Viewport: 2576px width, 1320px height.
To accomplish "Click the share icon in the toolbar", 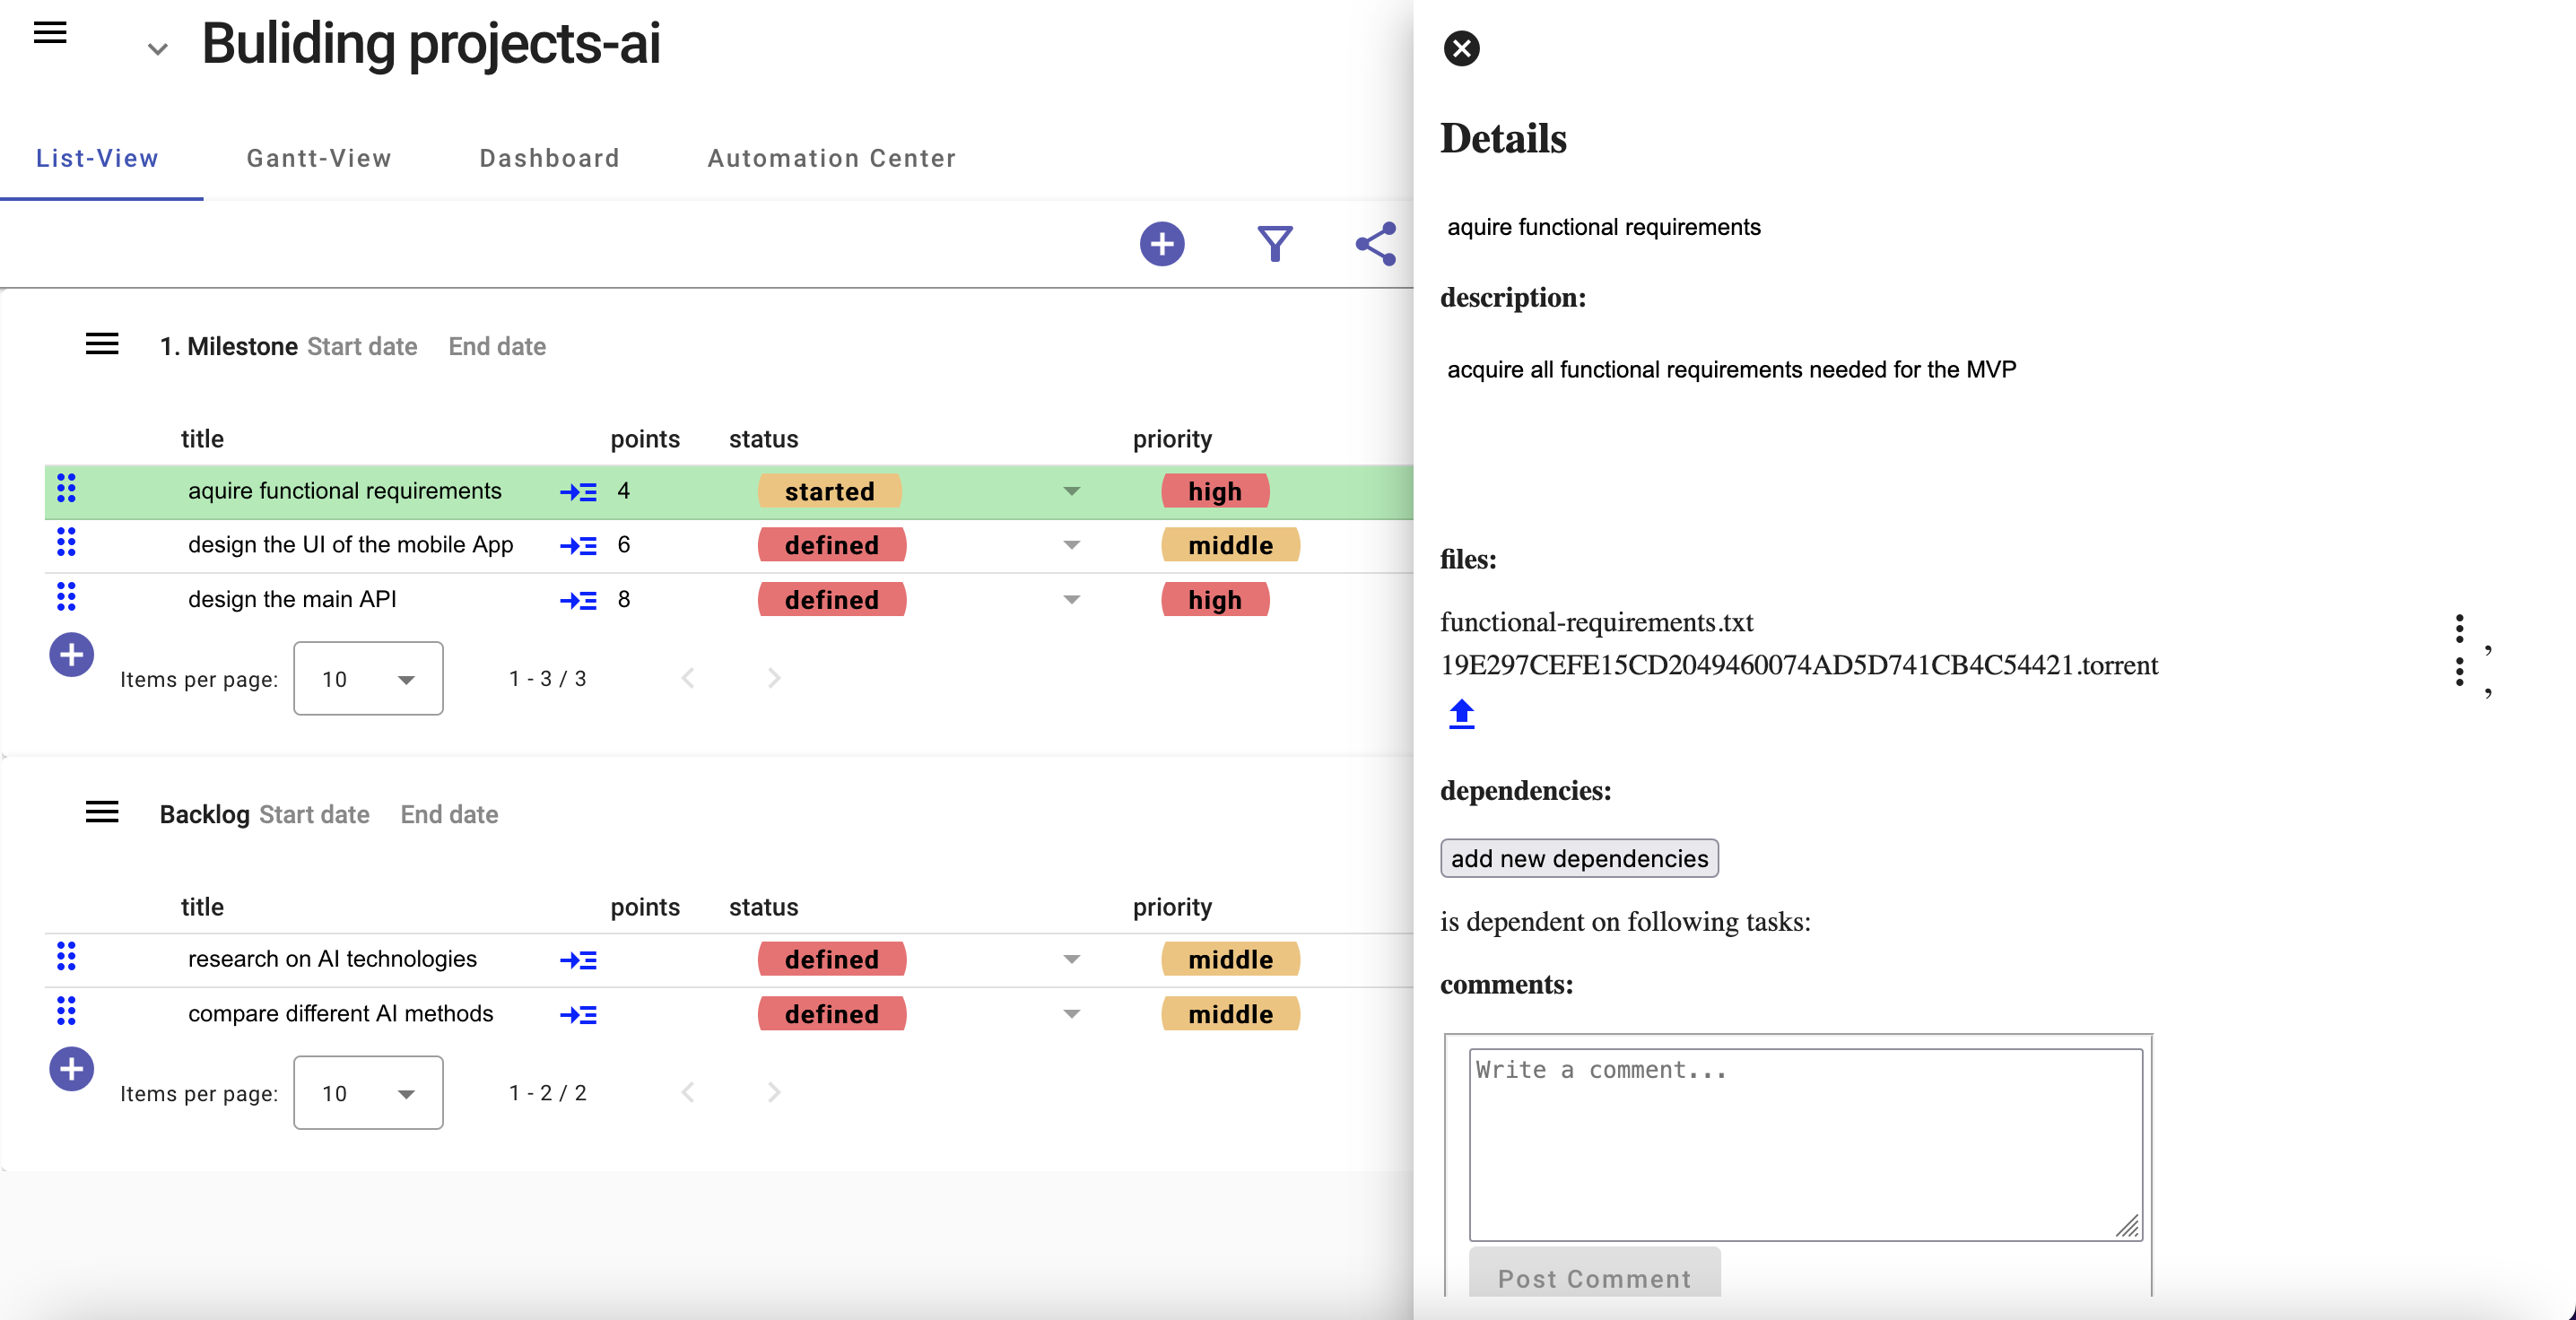I will (1375, 244).
